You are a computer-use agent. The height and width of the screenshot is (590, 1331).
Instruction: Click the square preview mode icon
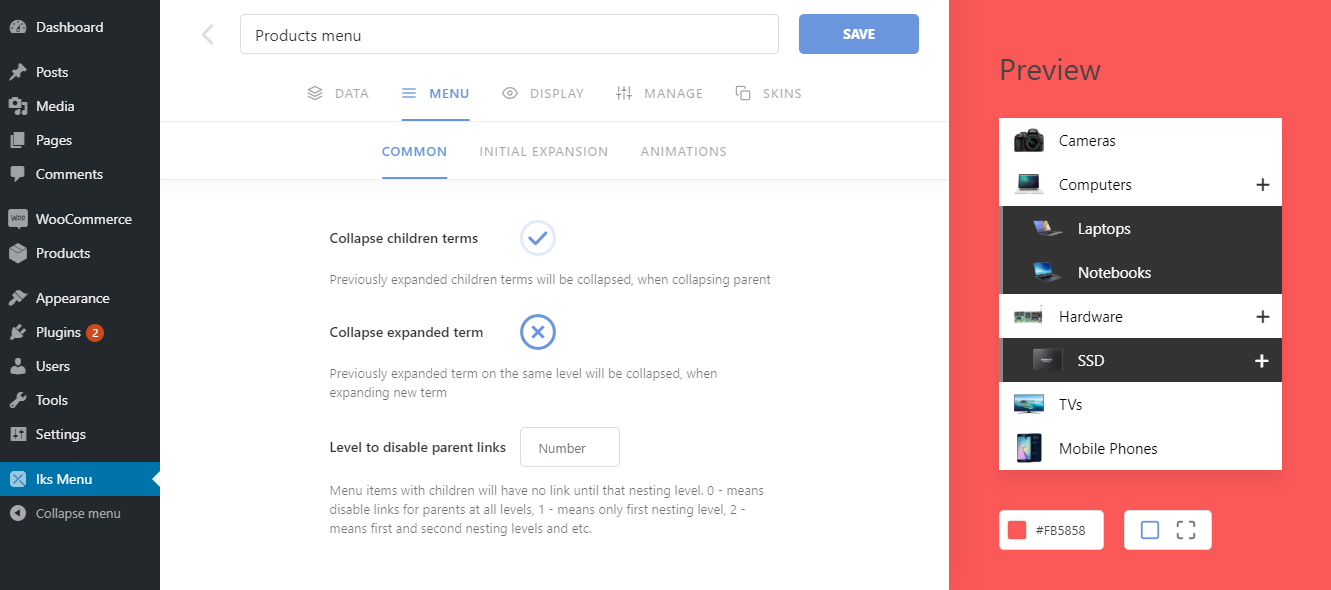pos(1150,530)
